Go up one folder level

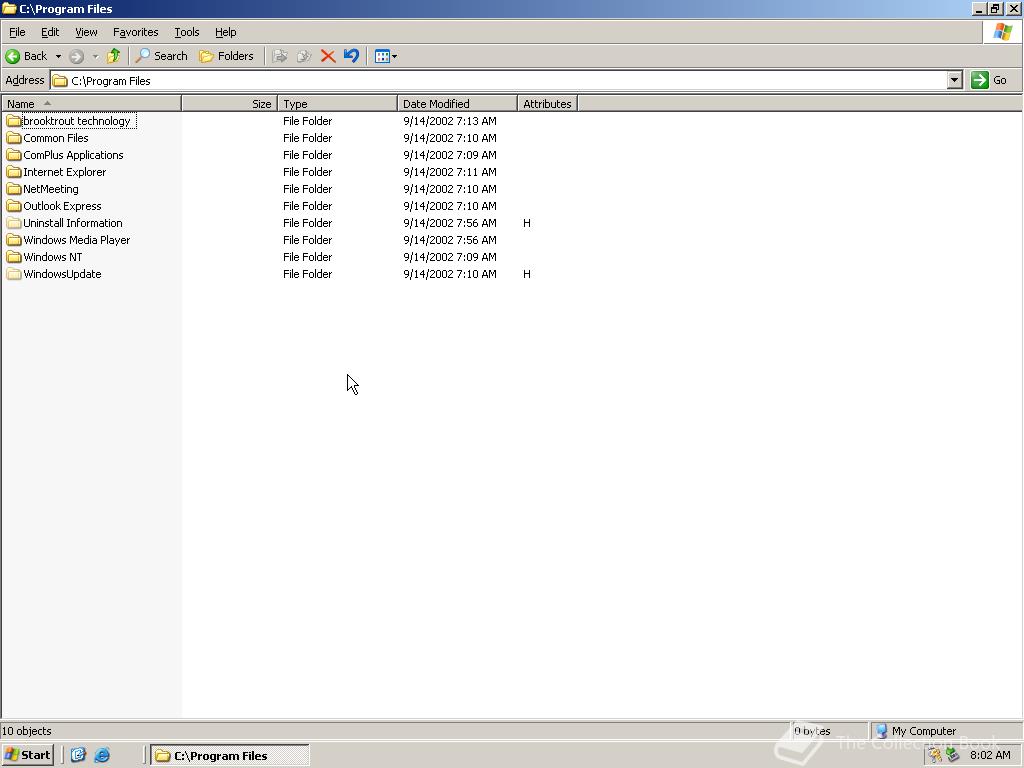114,56
